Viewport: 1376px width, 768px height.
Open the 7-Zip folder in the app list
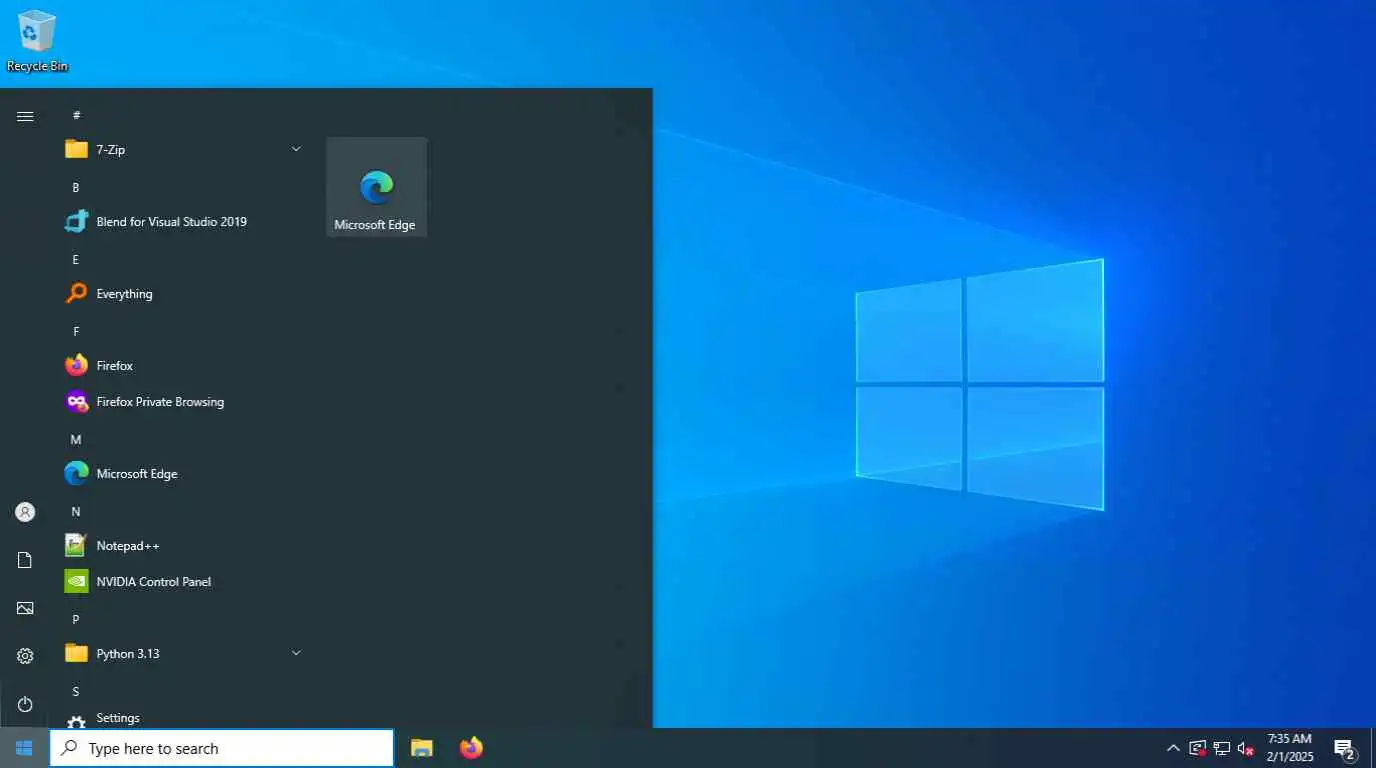[185, 149]
